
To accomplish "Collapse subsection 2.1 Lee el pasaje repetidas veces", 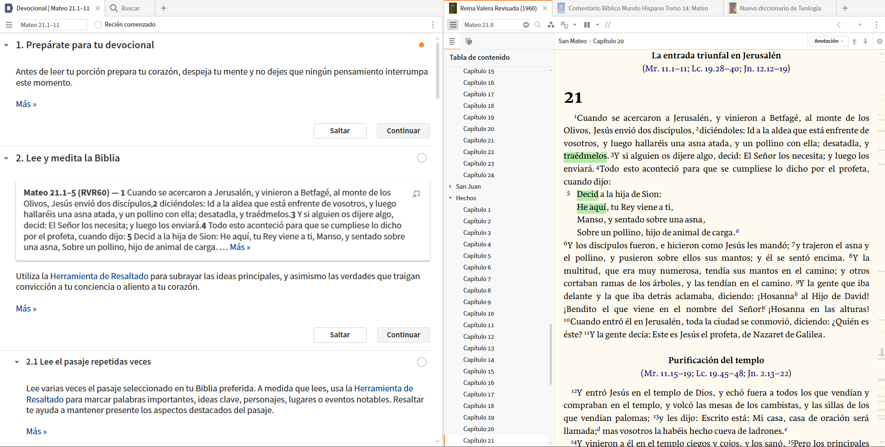I will click(17, 362).
